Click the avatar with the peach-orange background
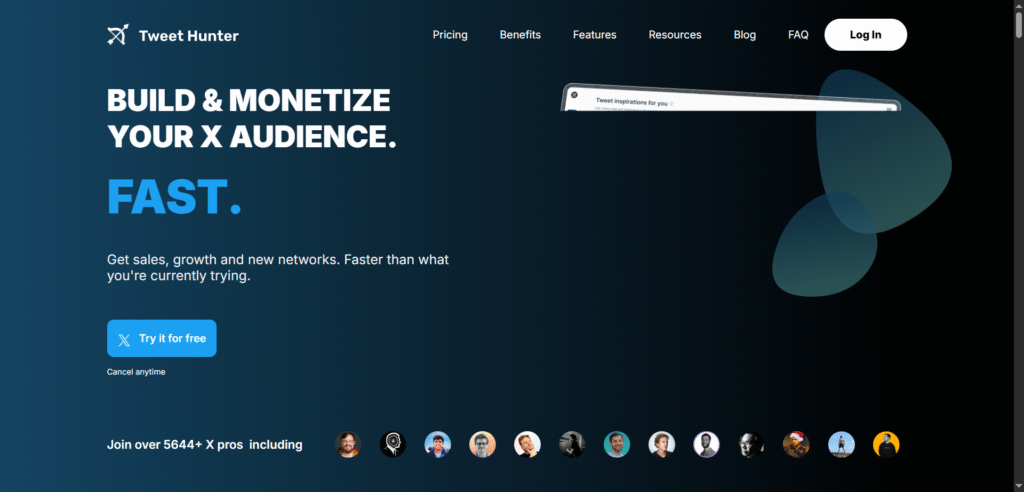 click(483, 445)
